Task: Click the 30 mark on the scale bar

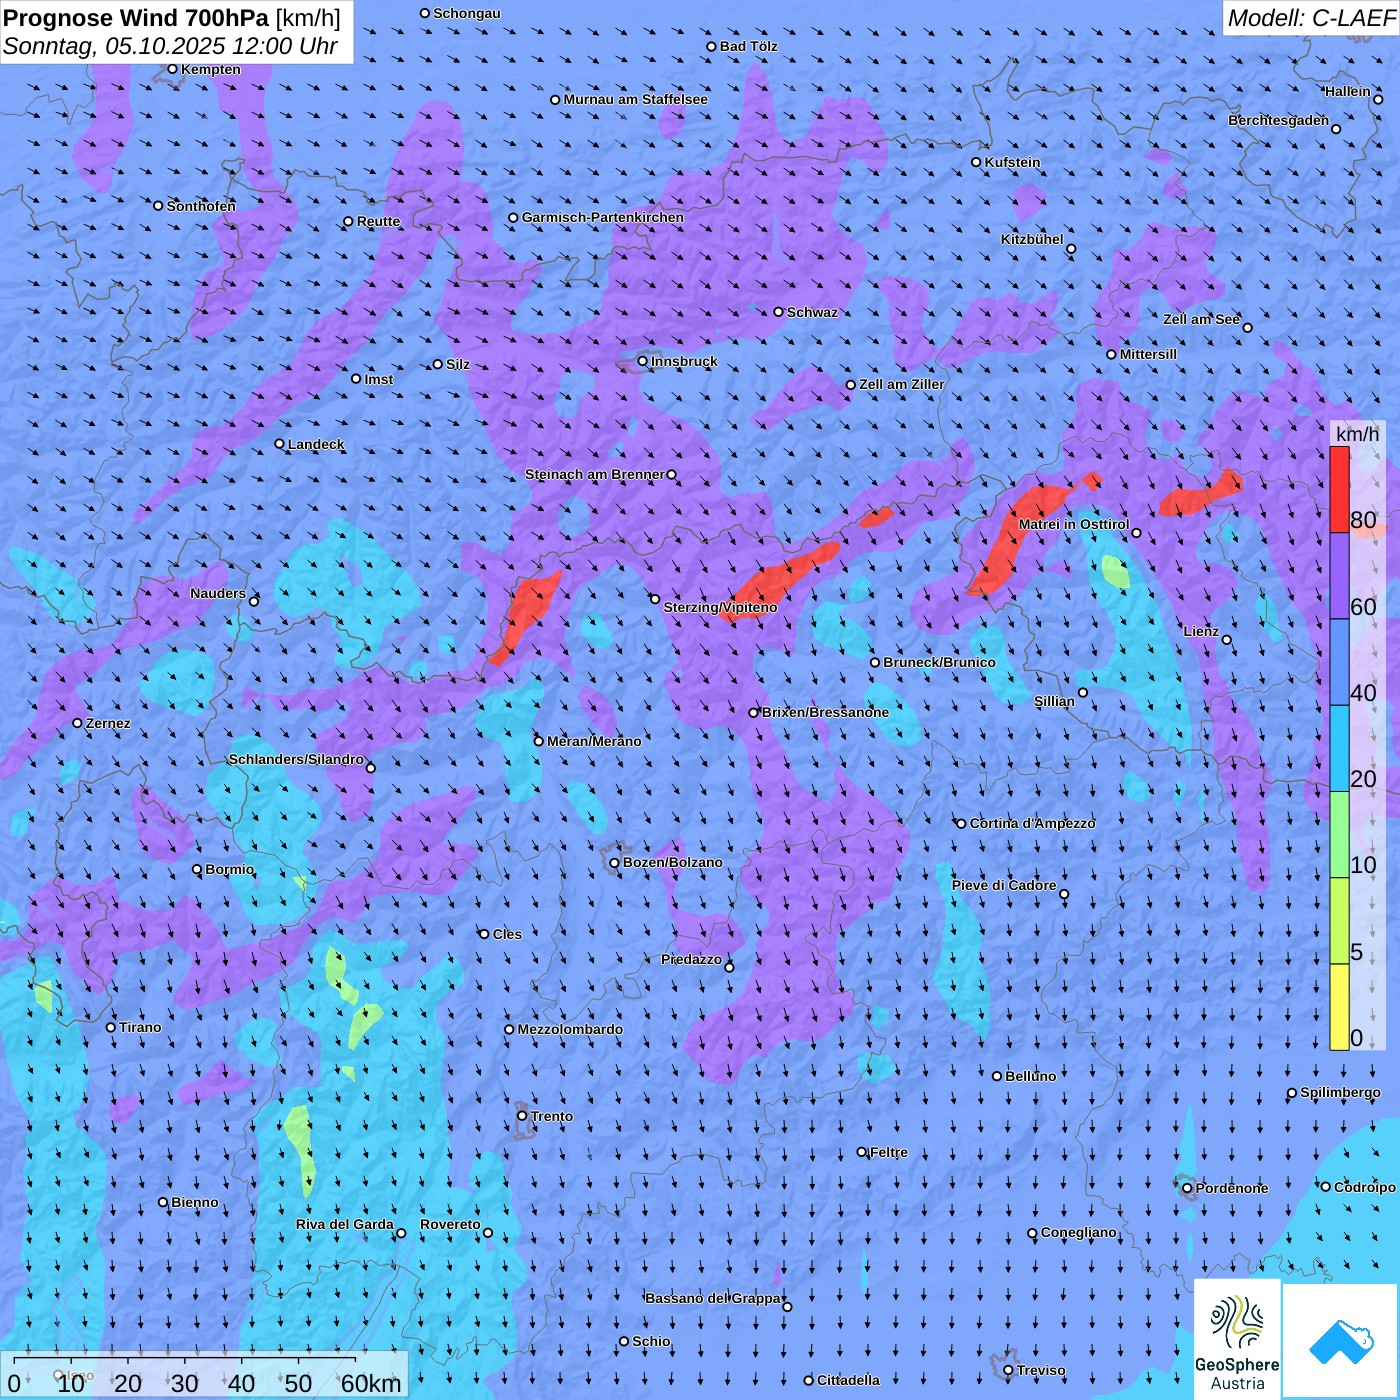Action: tap(185, 1383)
